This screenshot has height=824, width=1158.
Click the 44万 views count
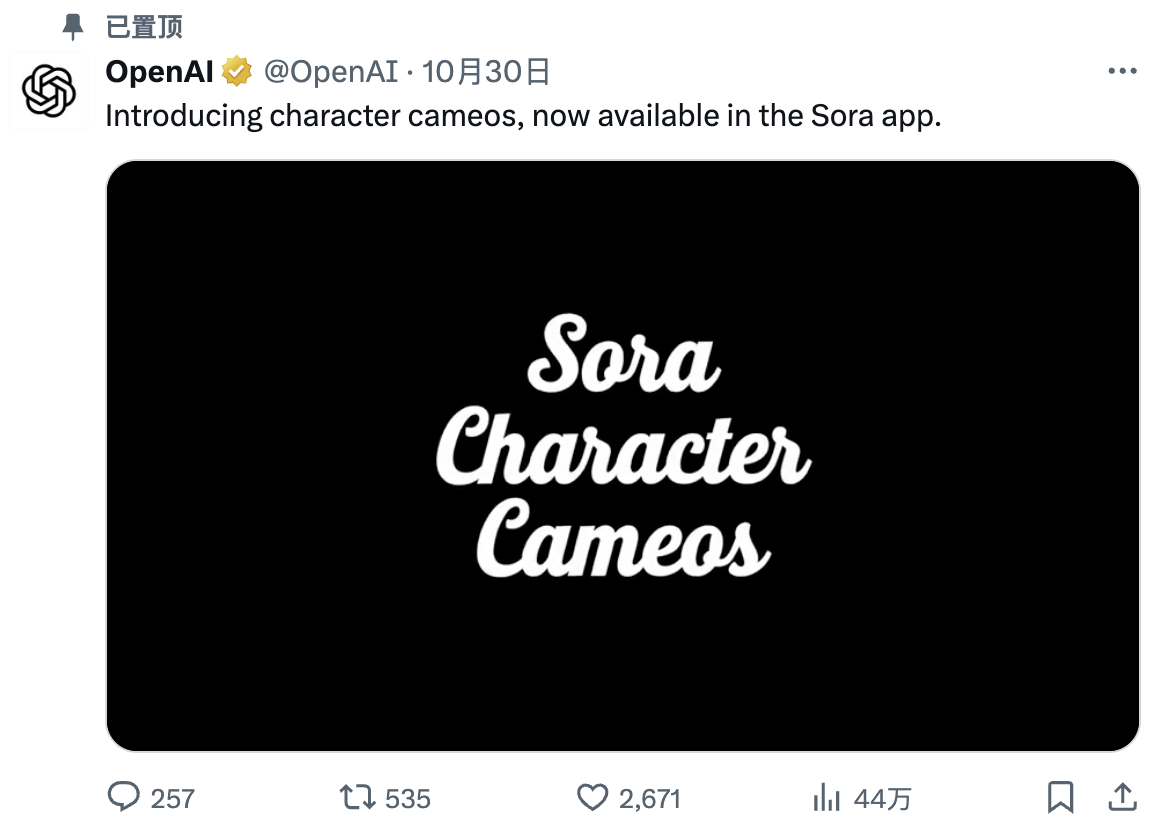coord(882,798)
